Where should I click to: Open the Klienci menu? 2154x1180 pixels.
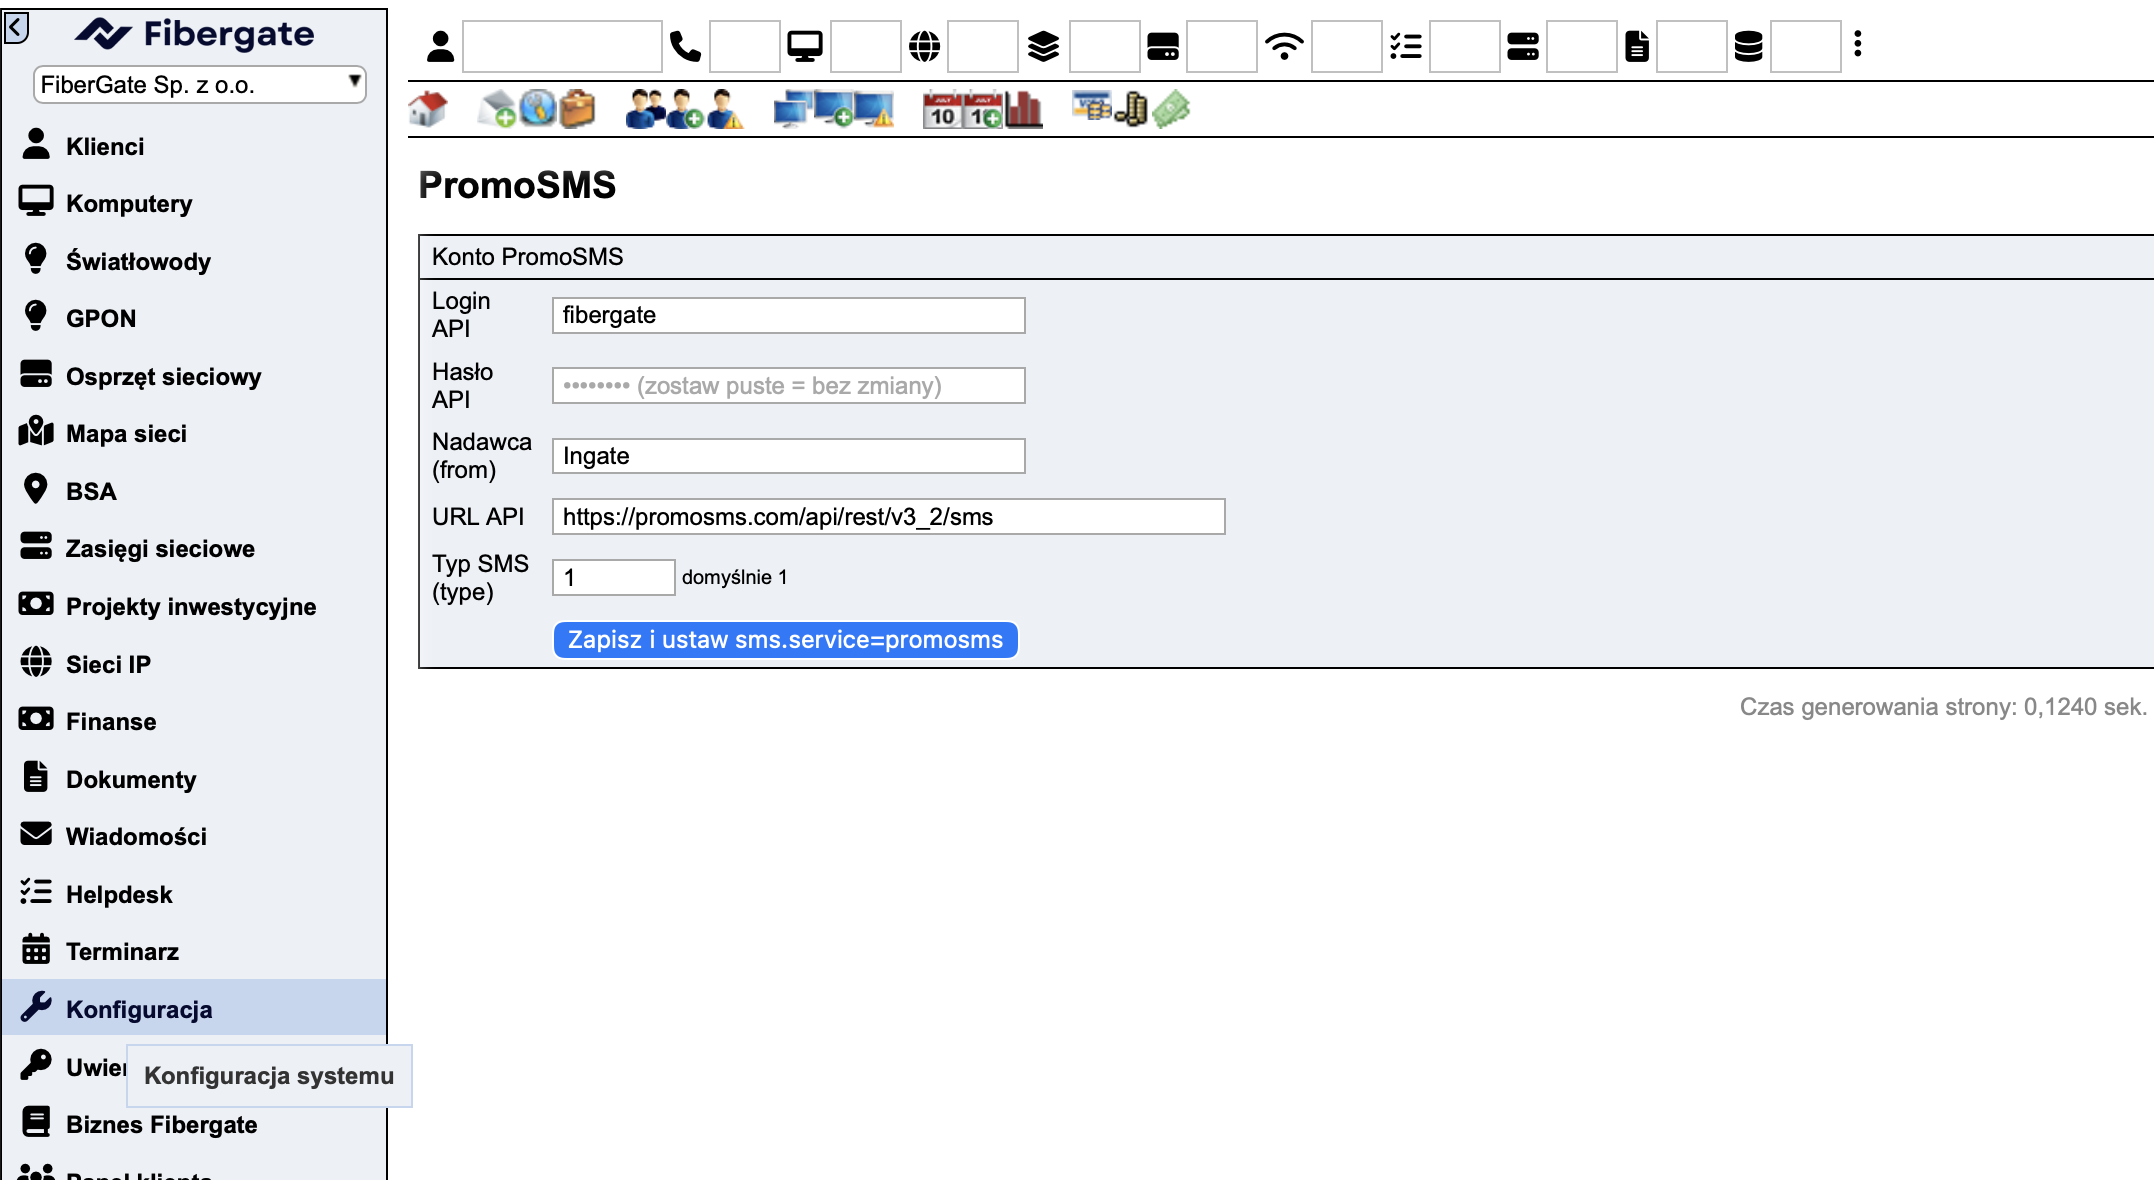point(194,146)
